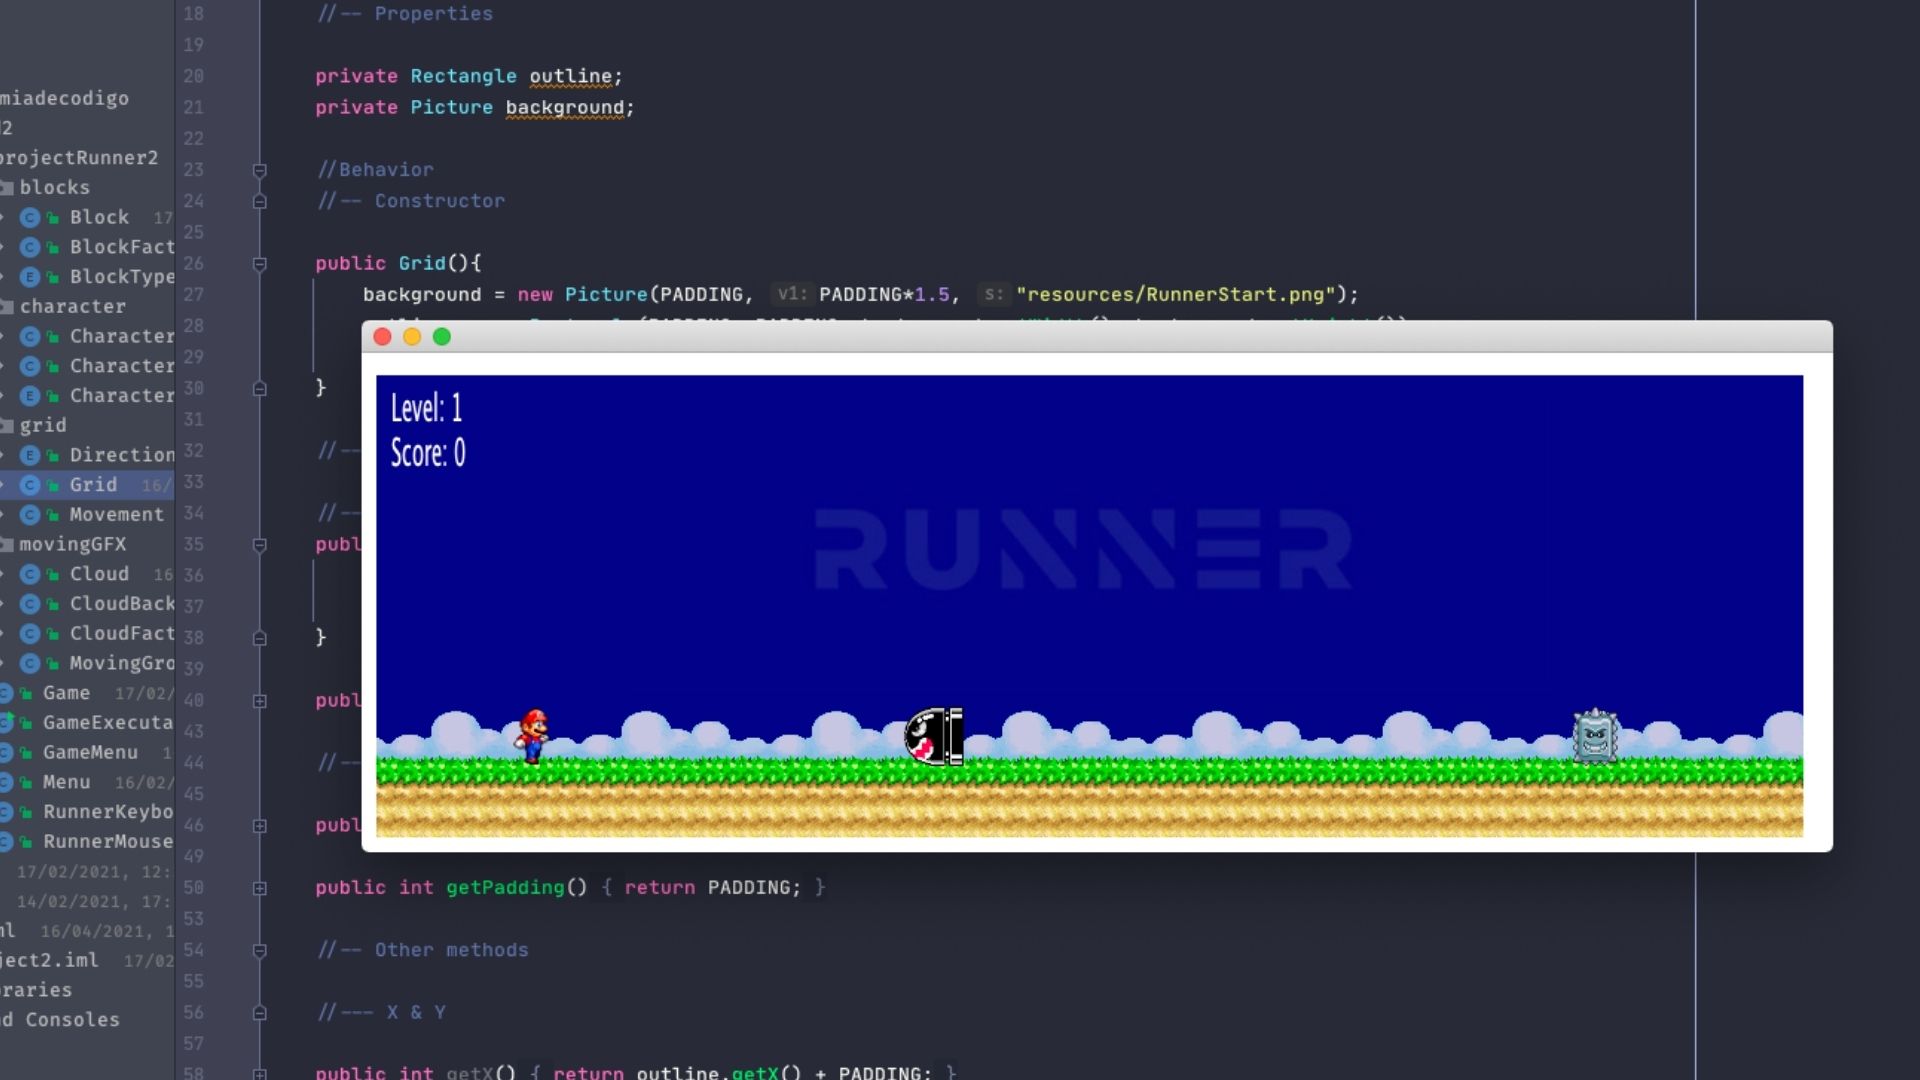
Task: Click the Bullet Bill enemy in the game
Action: (934, 736)
